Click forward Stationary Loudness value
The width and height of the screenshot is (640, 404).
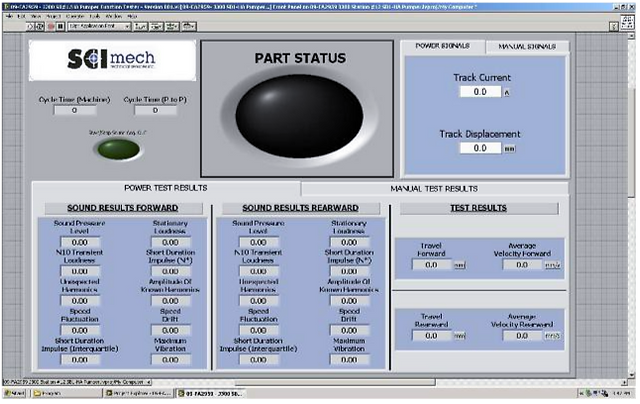tap(170, 242)
